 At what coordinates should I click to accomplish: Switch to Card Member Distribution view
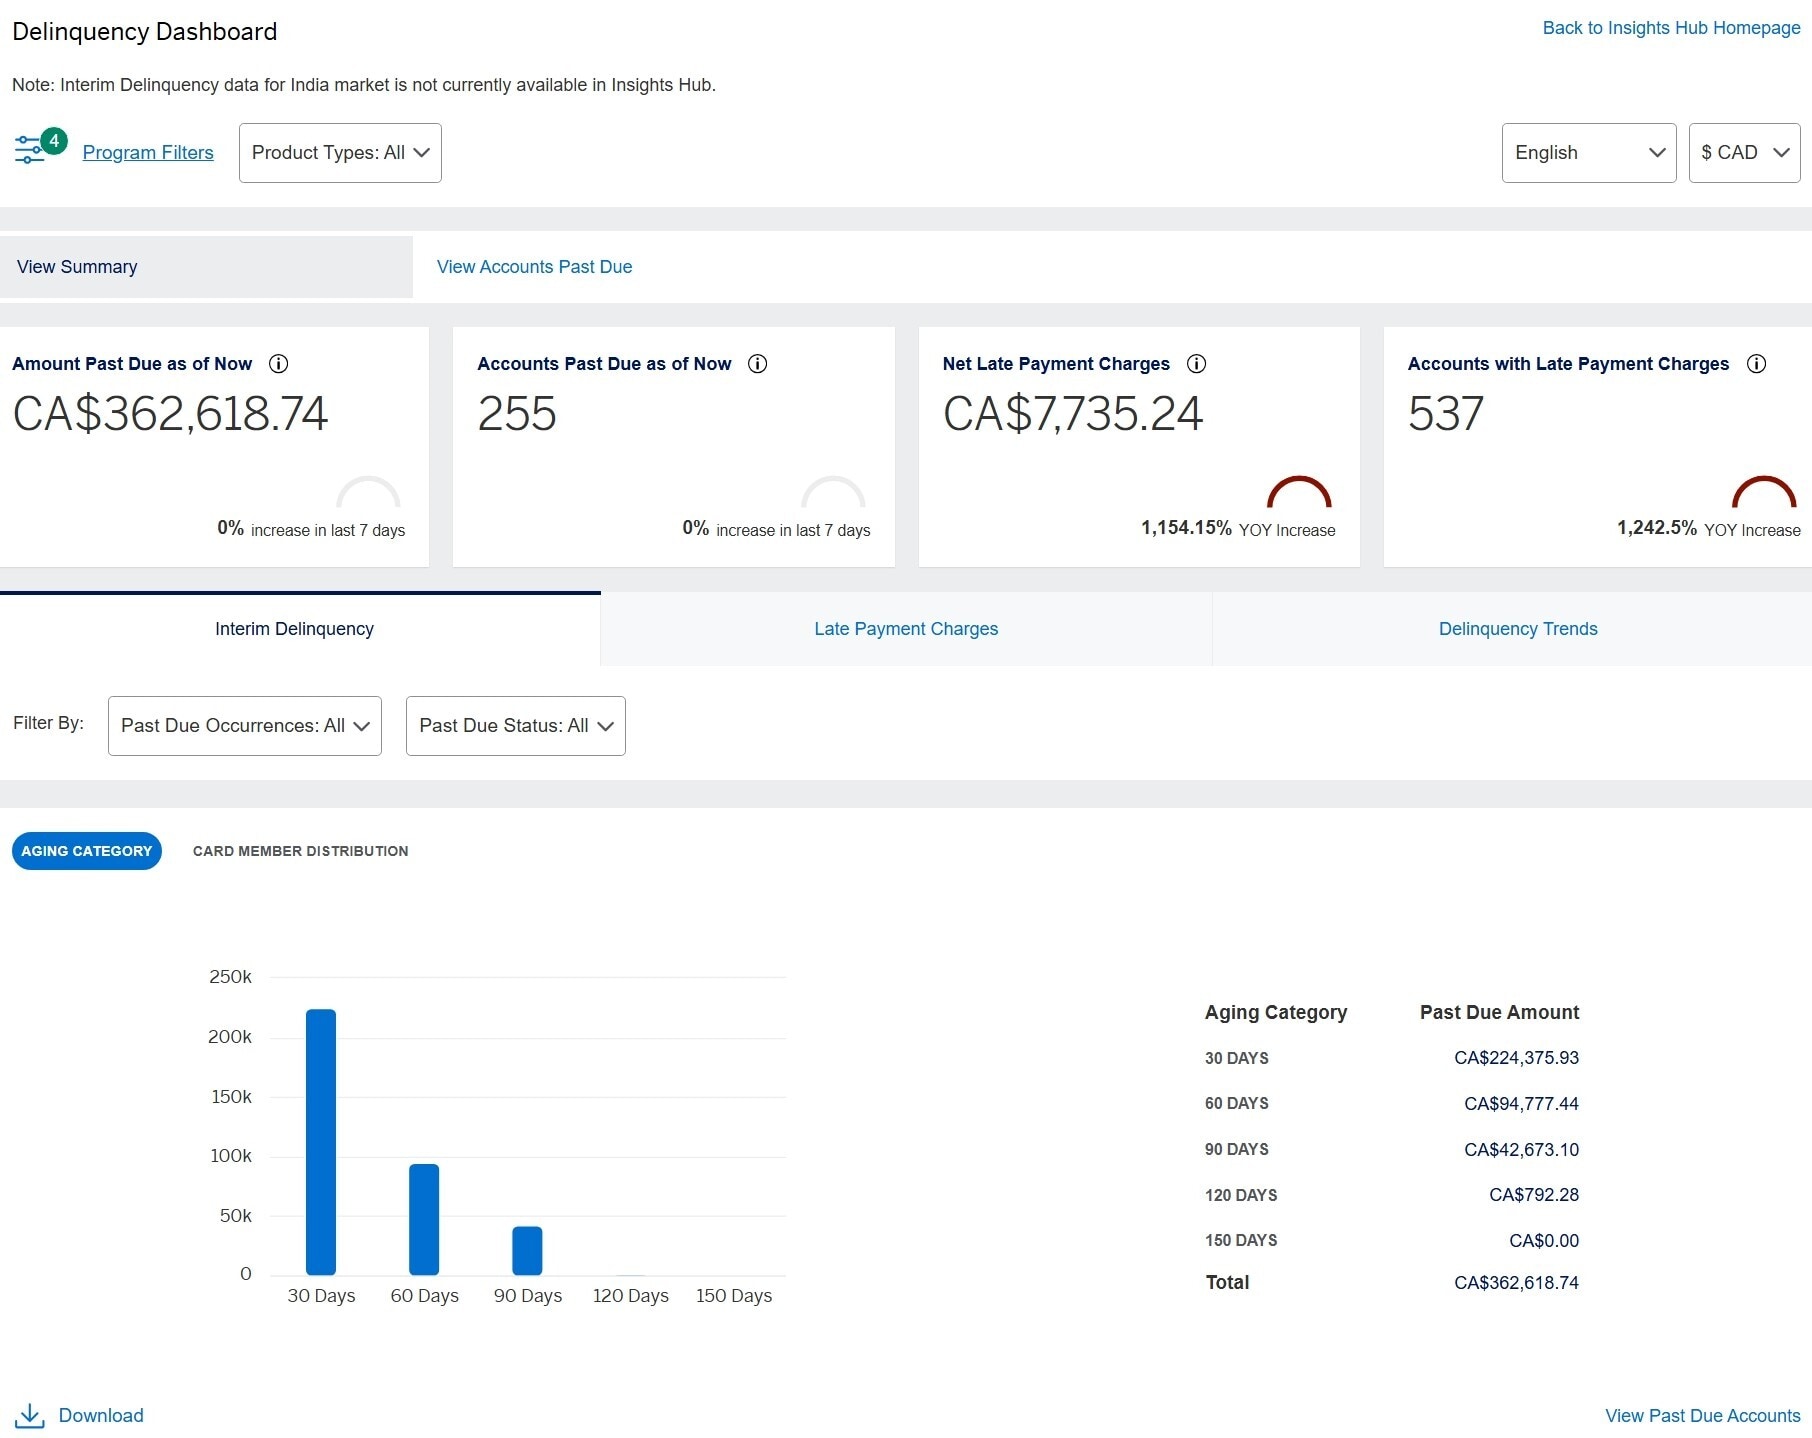[300, 851]
